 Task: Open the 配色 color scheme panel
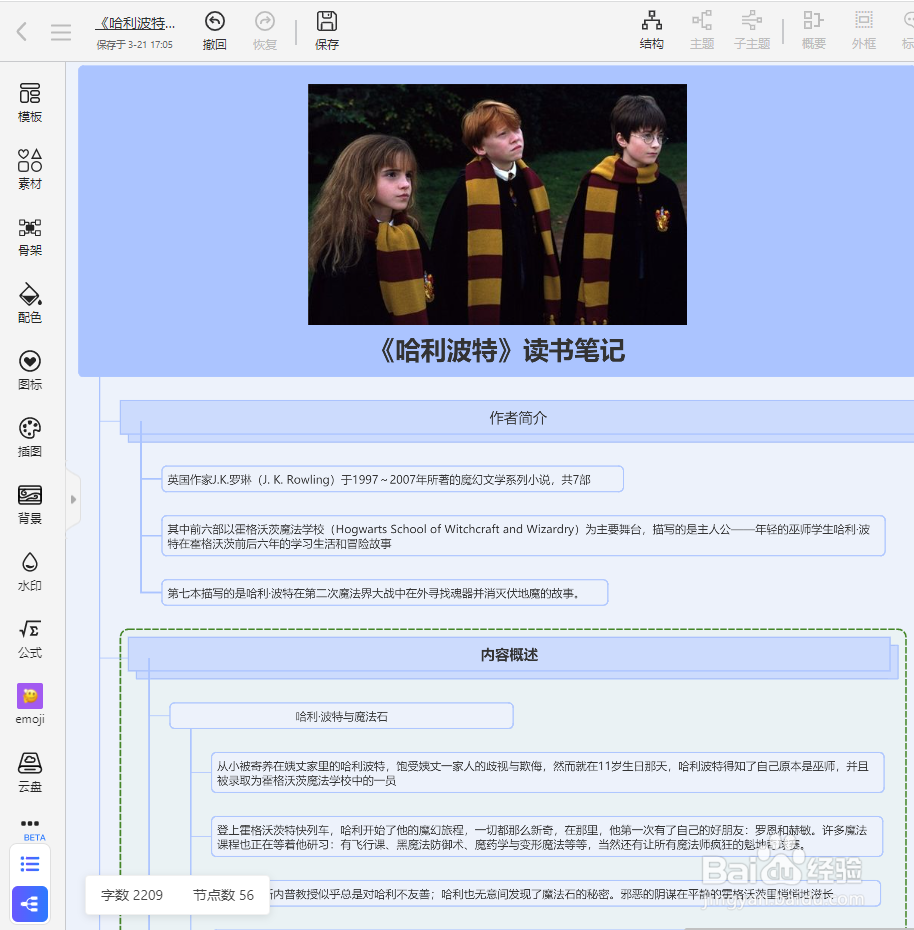[30, 304]
